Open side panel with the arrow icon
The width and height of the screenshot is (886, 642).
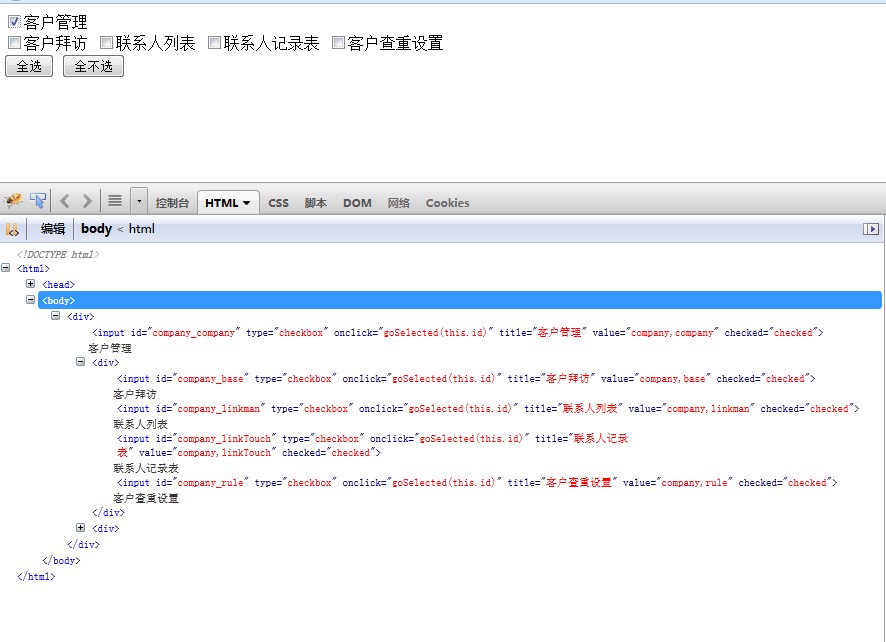[x=871, y=229]
